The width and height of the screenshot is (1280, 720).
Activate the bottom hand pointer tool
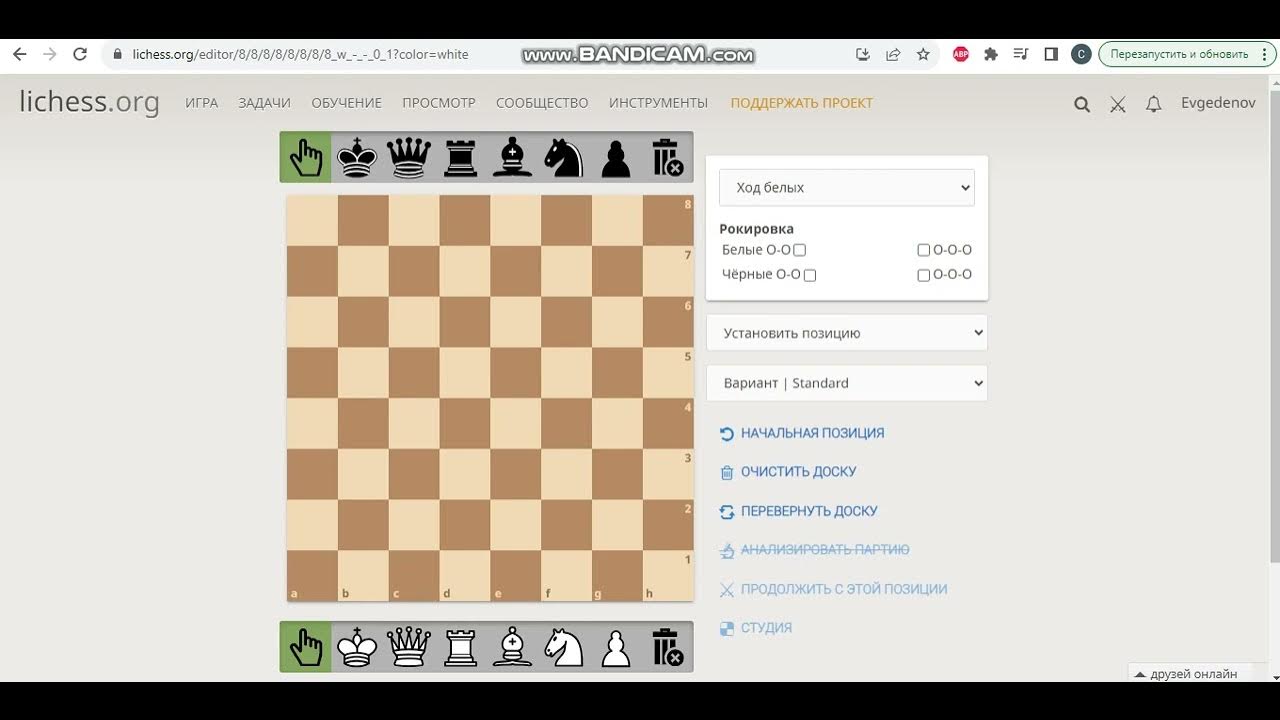306,647
